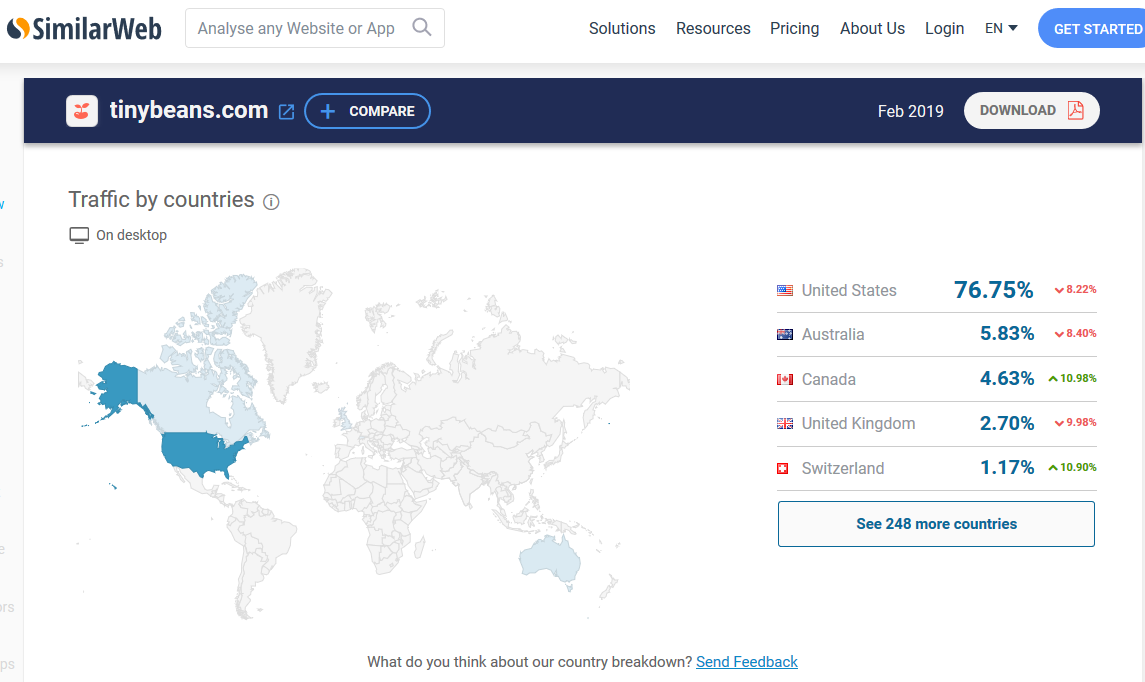Click the 8.40% decrease indicator
The image size is (1145, 682).
(1075, 333)
